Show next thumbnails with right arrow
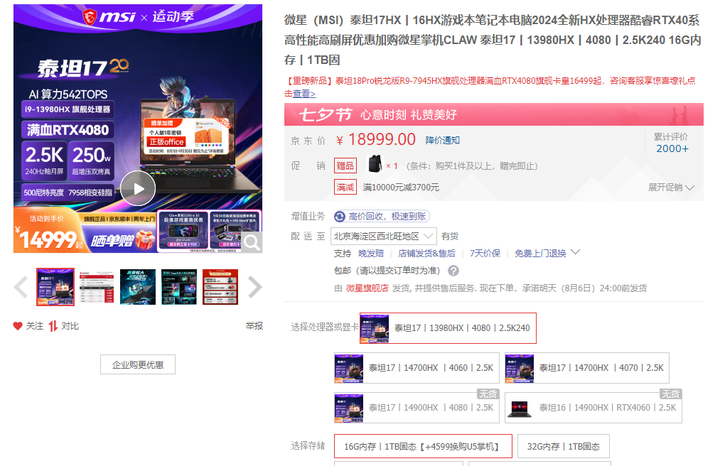Image resolution: width=720 pixels, height=466 pixels. [255, 287]
